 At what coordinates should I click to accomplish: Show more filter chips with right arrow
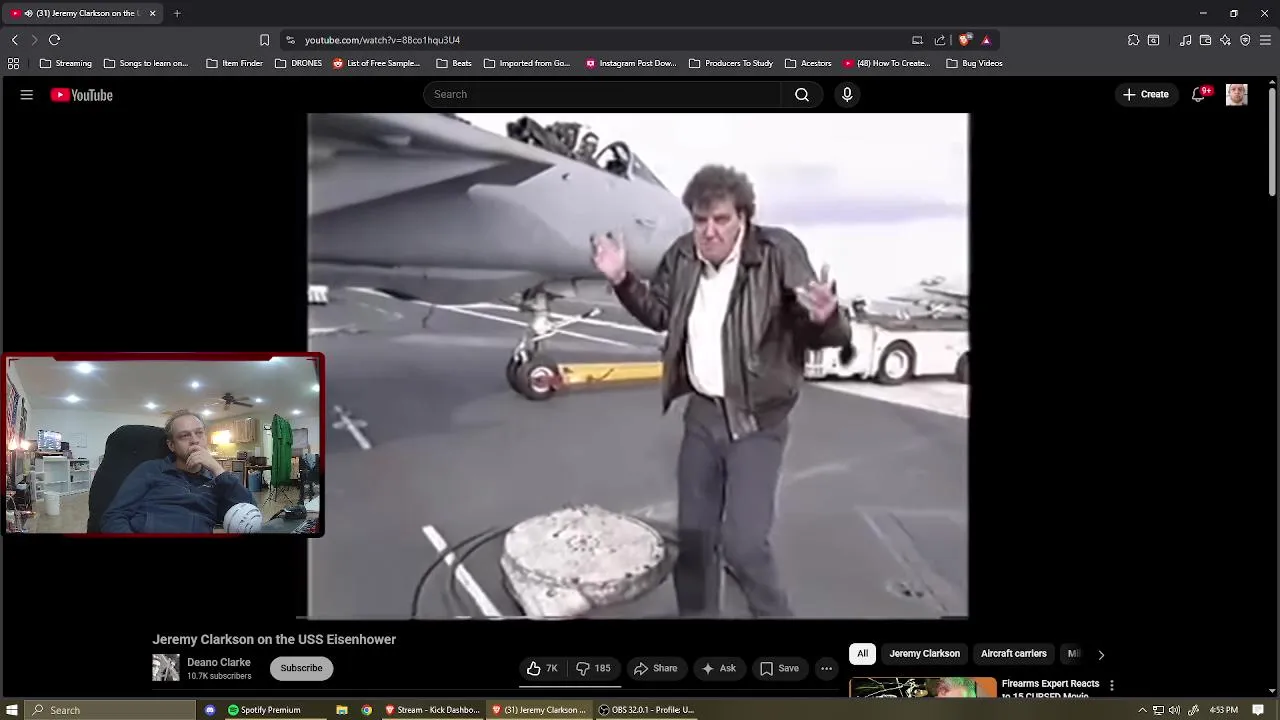click(x=1101, y=654)
